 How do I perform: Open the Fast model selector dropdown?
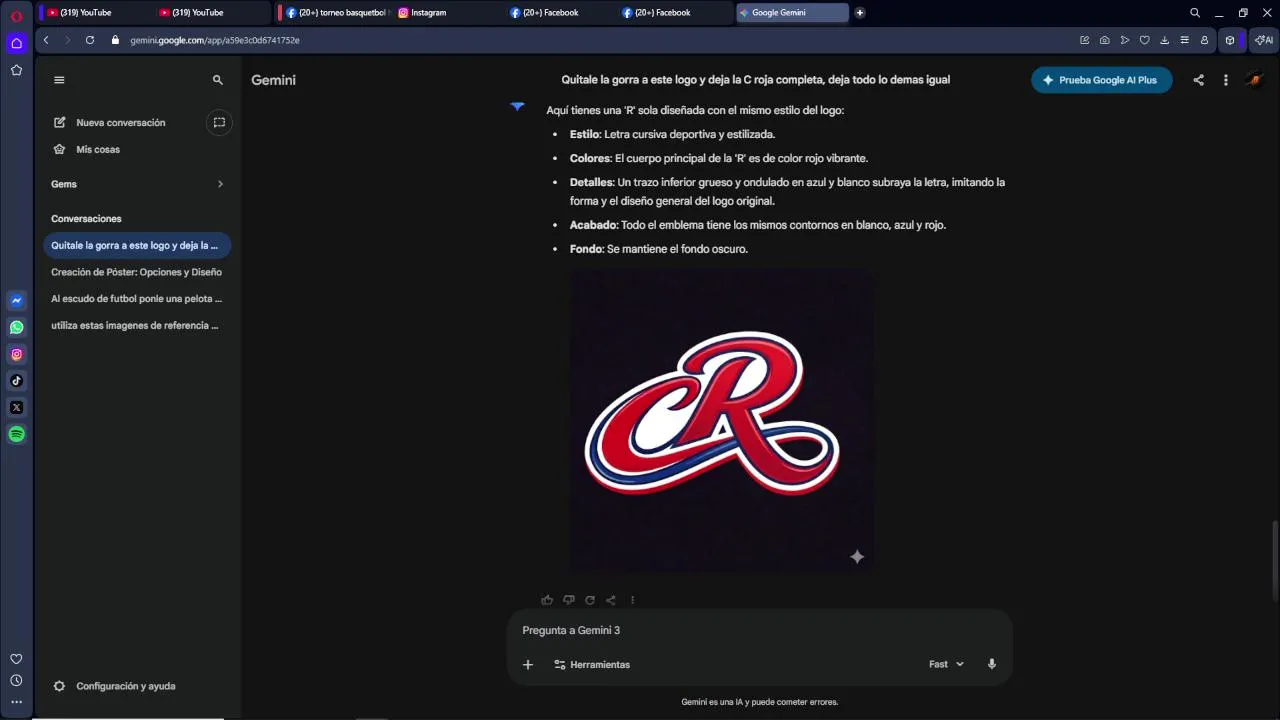[x=946, y=664]
